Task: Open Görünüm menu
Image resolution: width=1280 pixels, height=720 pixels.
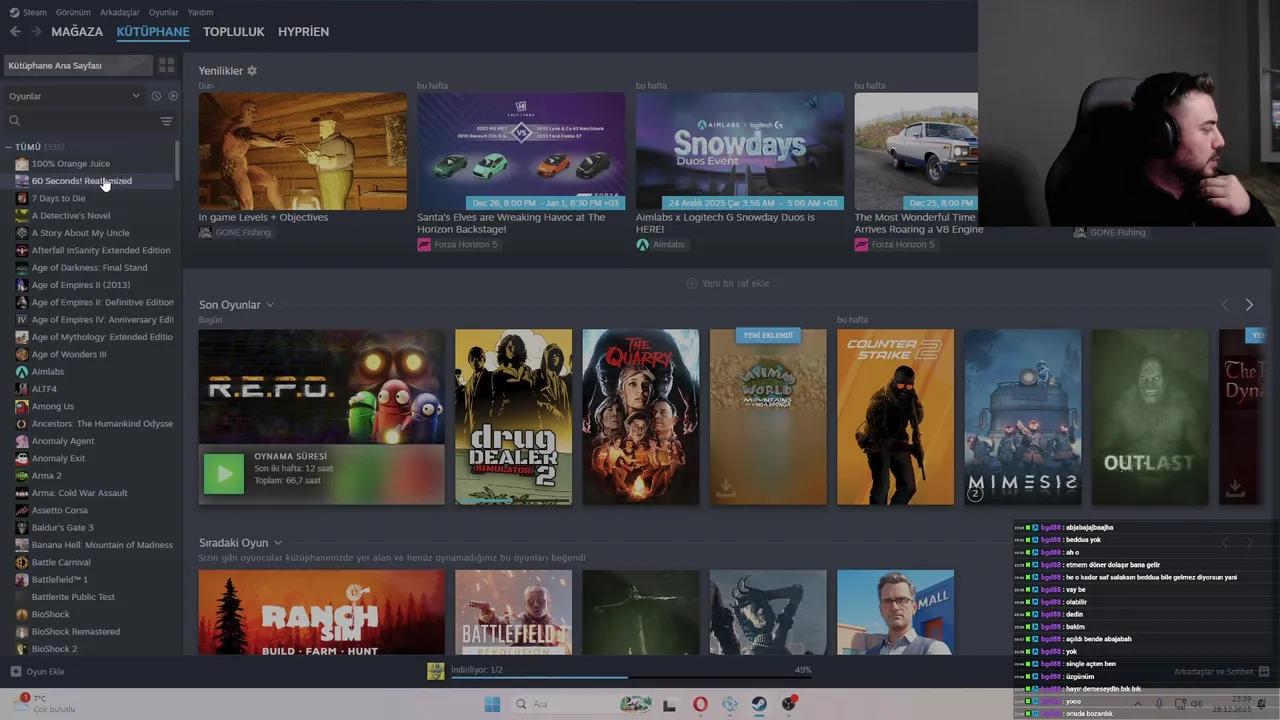Action: (73, 12)
